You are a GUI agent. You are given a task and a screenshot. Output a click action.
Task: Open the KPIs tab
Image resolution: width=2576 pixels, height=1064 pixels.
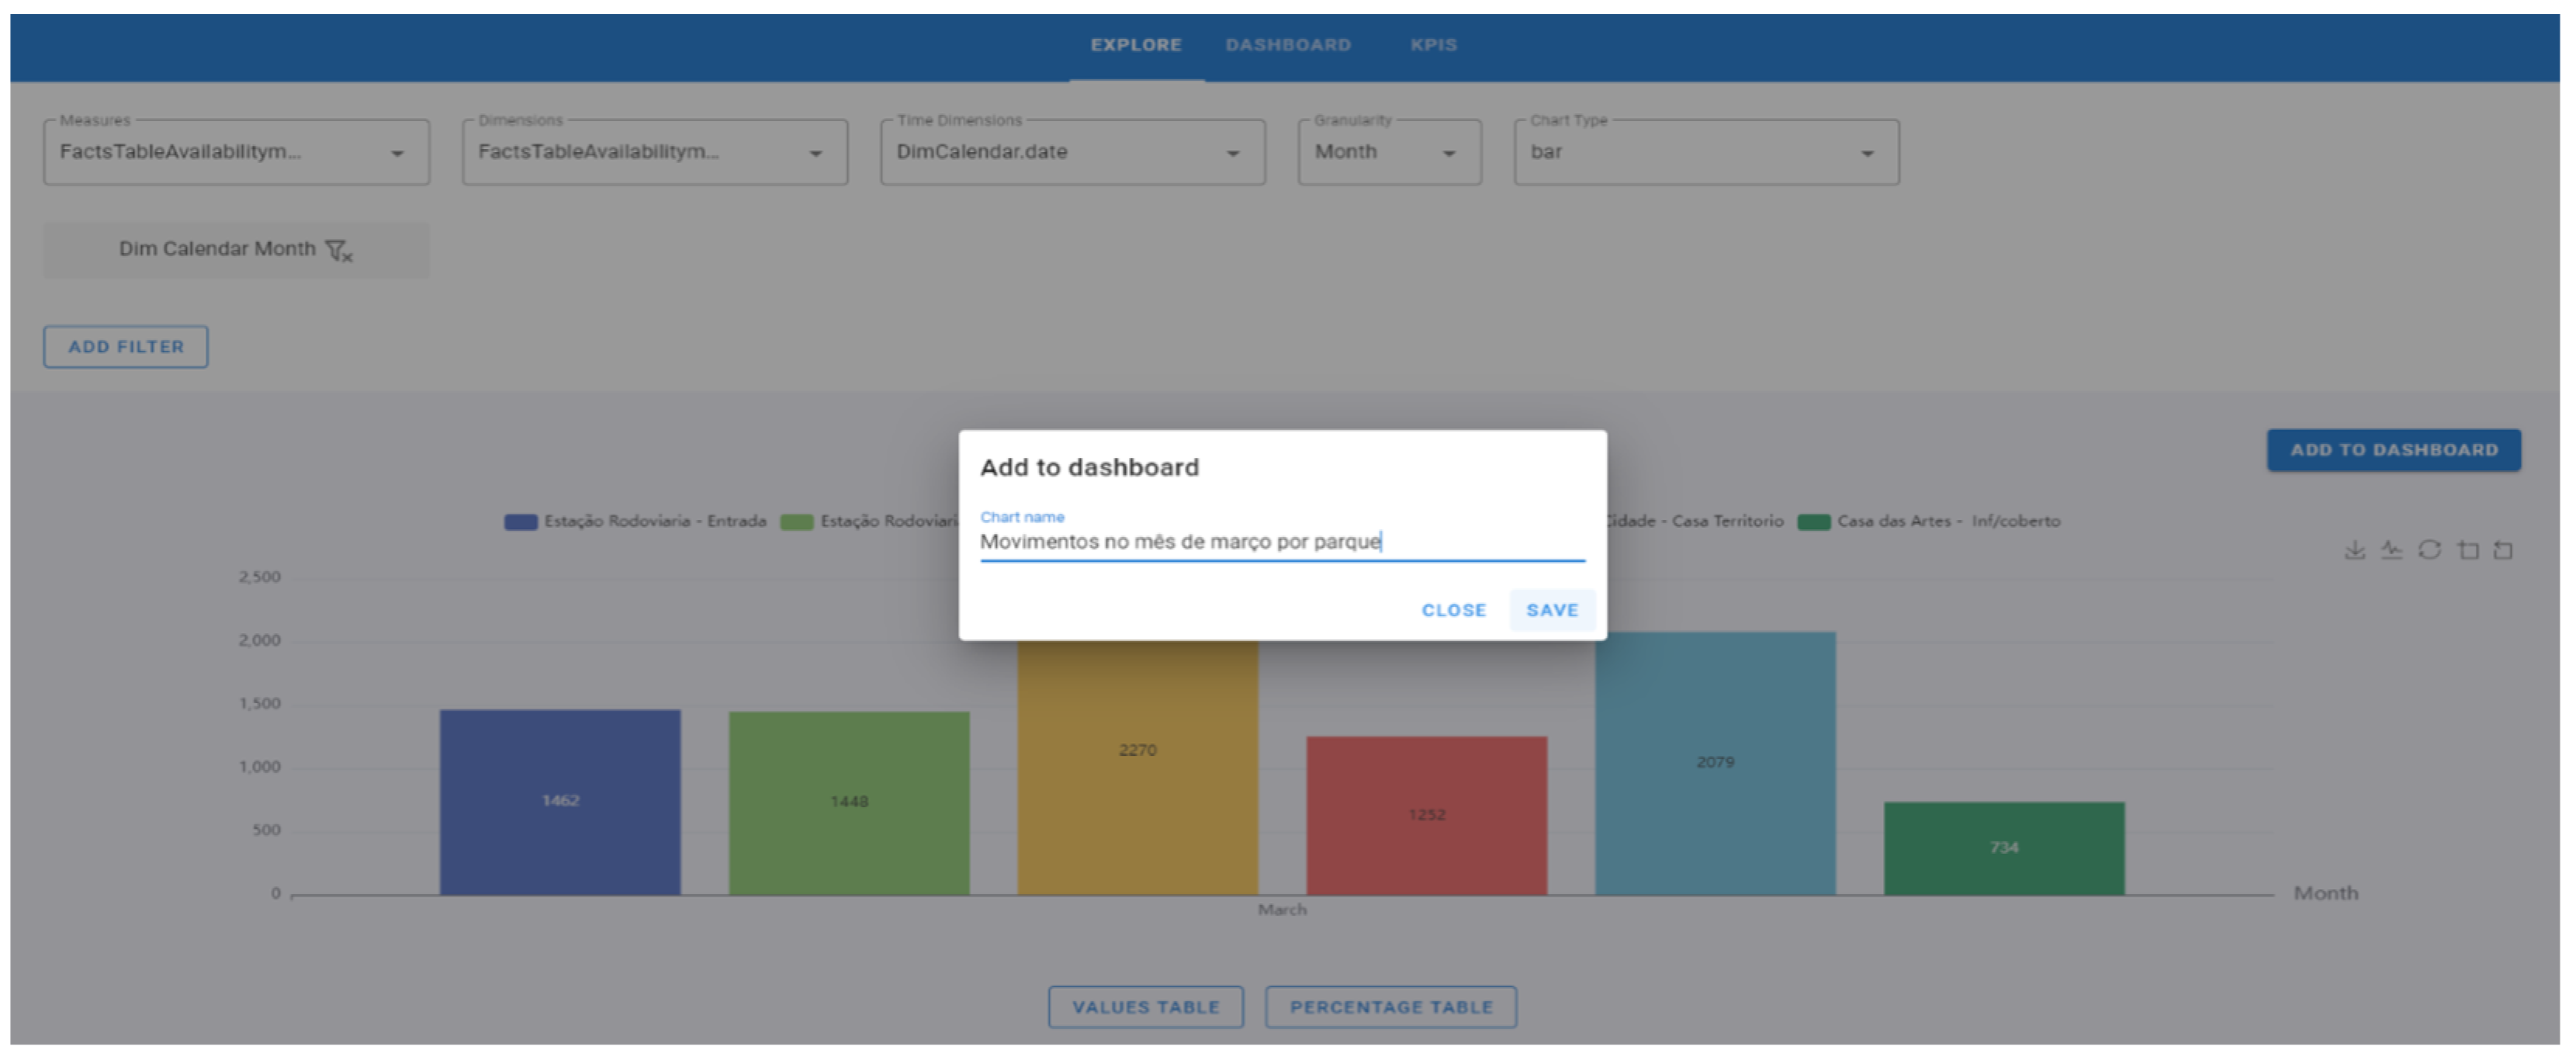pos(1433,45)
